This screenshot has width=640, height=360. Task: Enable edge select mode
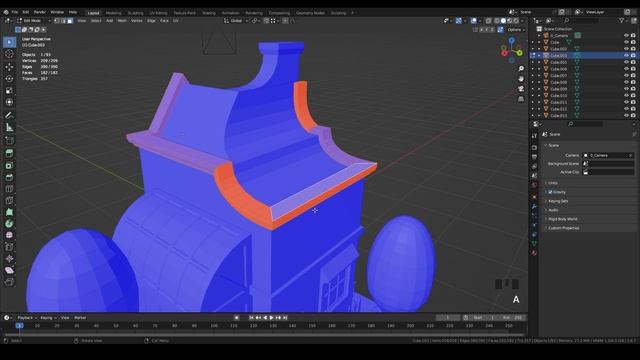click(x=64, y=21)
